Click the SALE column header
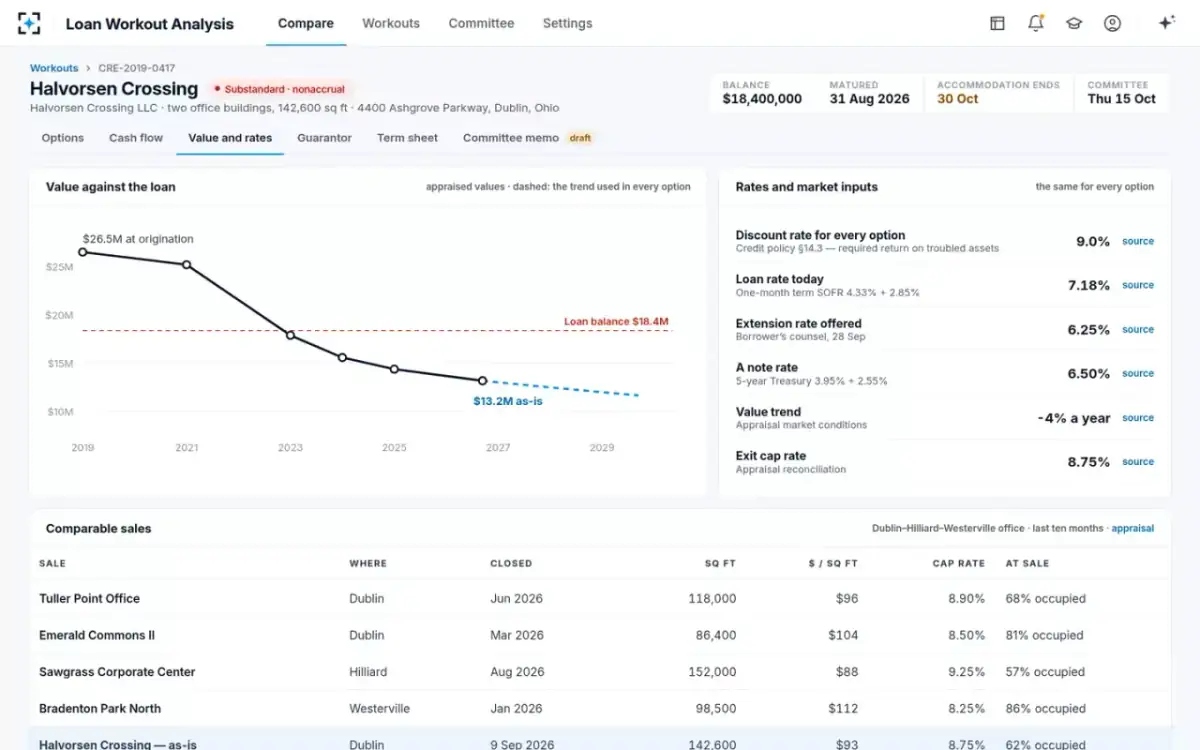The image size is (1200, 750). [x=52, y=564]
